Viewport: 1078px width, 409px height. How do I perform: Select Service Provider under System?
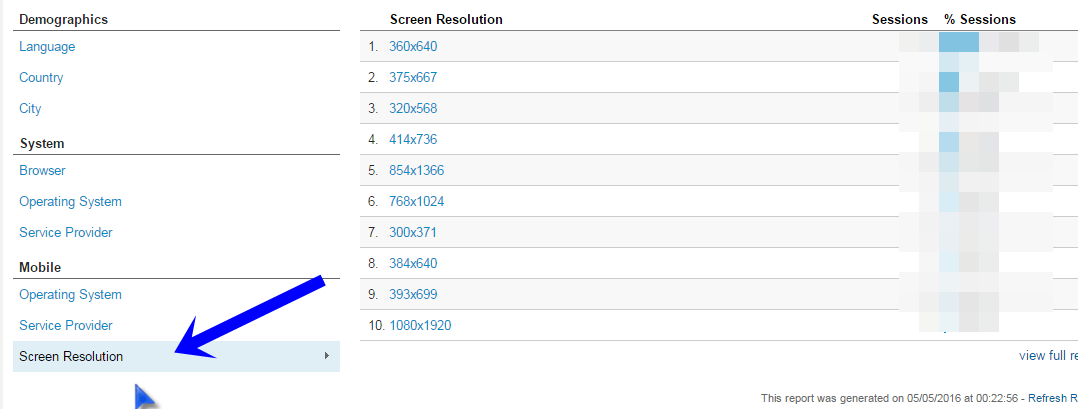tap(65, 232)
